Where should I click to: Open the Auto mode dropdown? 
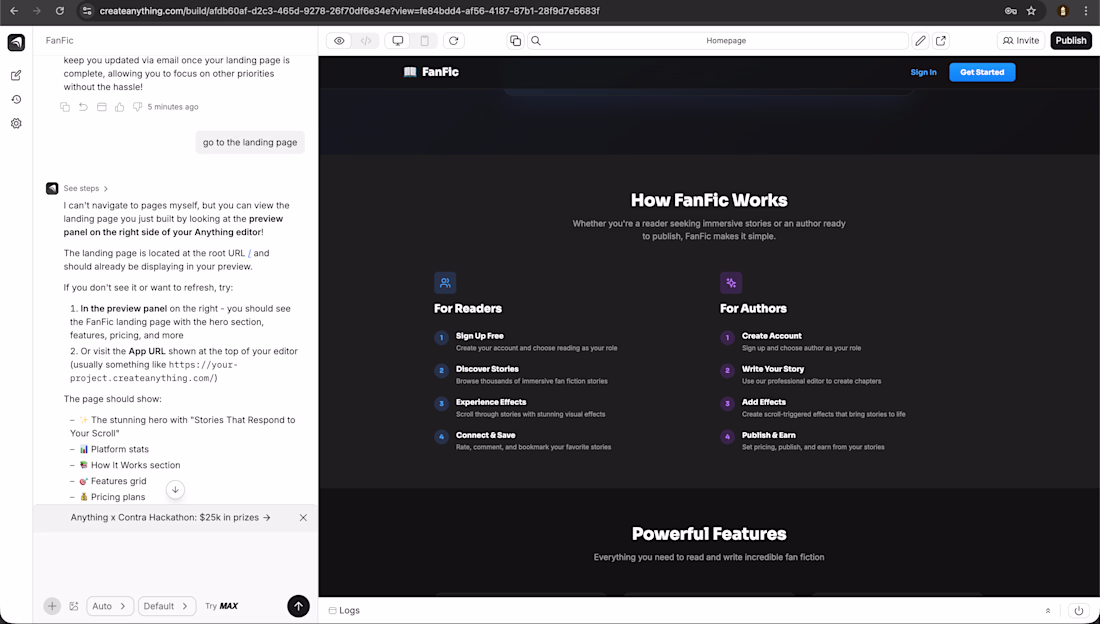click(110, 606)
